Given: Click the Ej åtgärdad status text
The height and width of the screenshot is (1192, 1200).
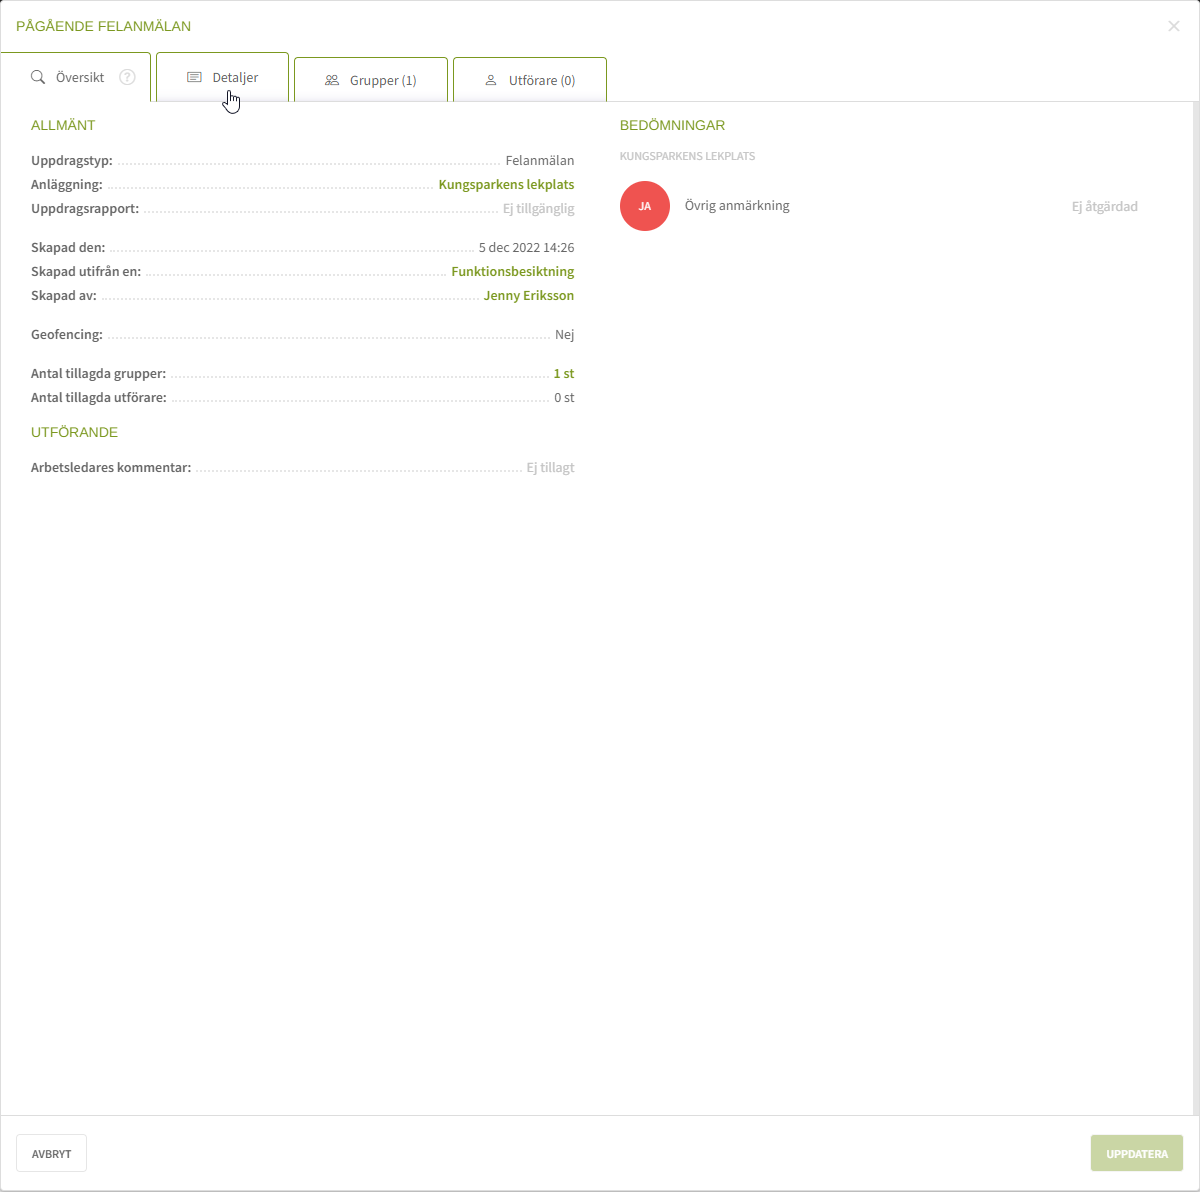Looking at the screenshot, I should click(1104, 207).
